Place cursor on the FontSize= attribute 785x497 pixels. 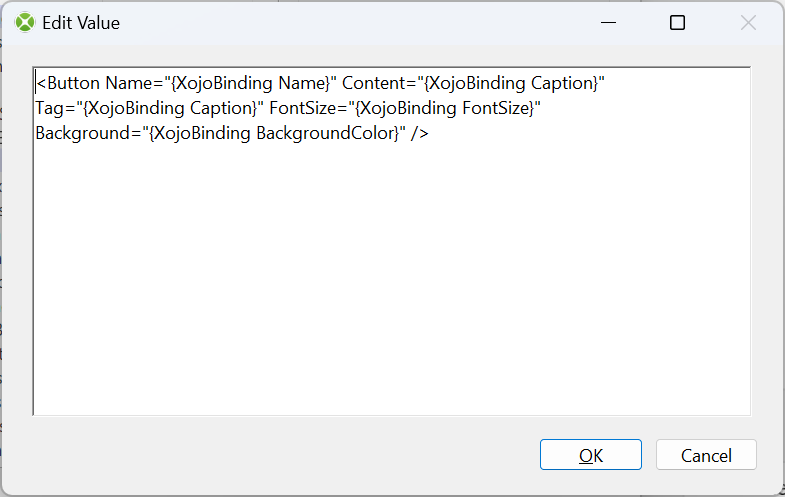pos(309,108)
